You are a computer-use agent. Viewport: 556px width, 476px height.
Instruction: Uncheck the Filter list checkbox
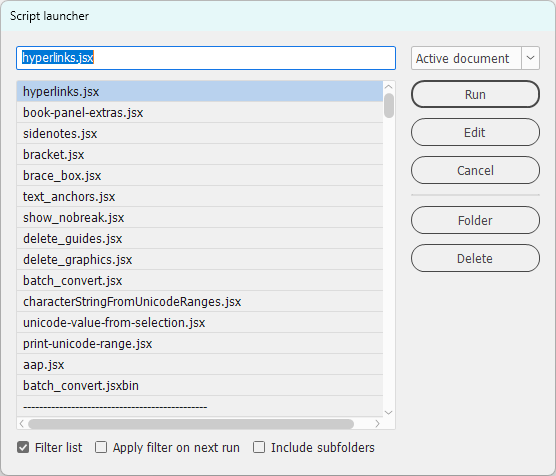[23, 447]
